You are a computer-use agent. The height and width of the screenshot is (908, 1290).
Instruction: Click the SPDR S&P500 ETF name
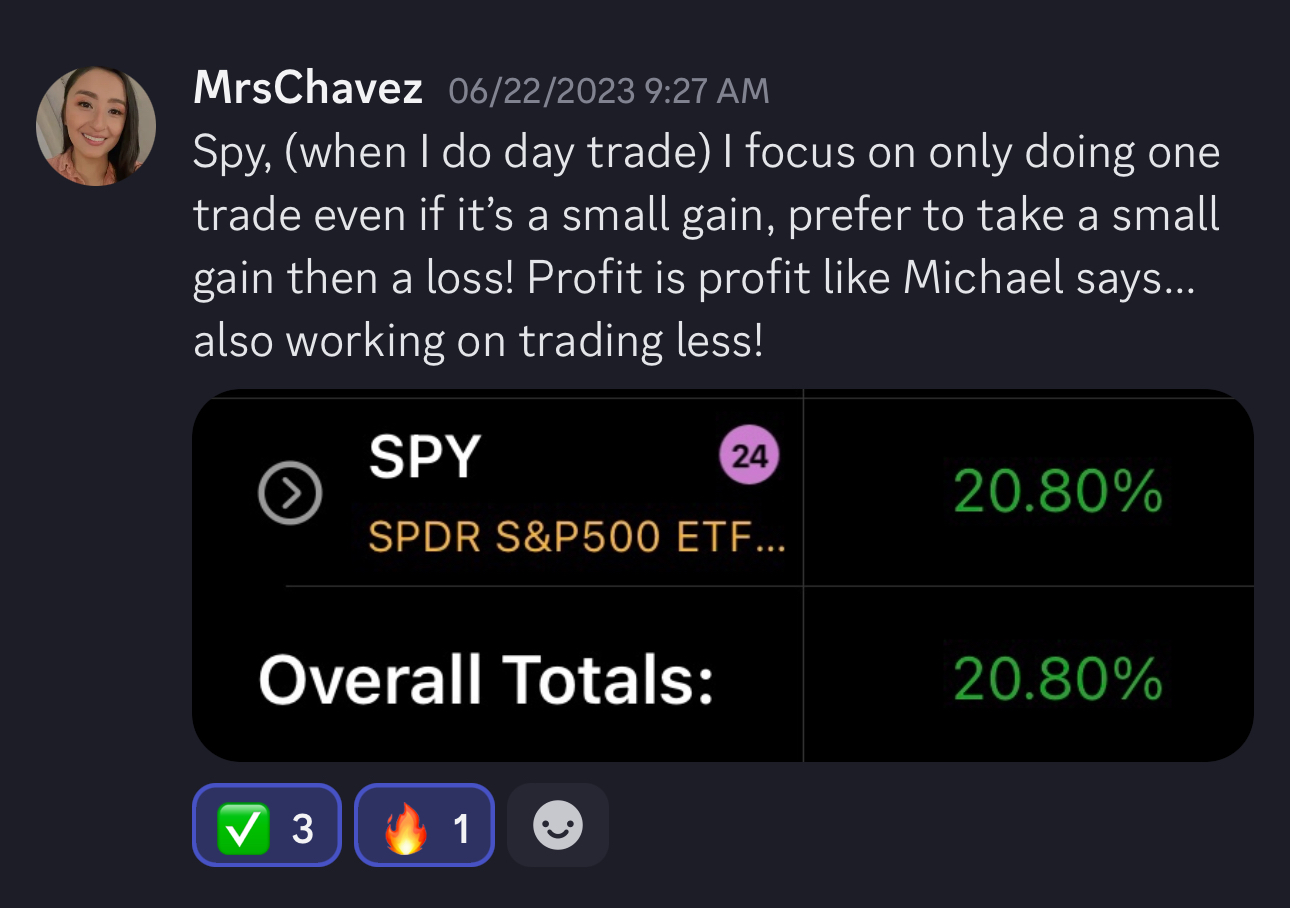point(576,539)
